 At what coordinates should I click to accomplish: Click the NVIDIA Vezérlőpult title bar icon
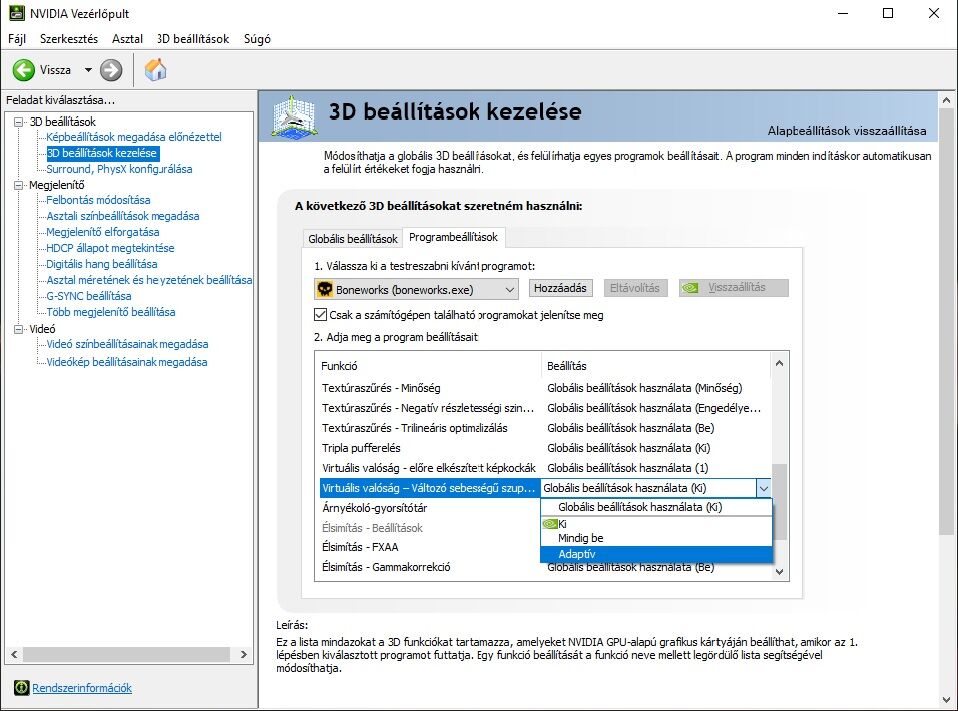[16, 13]
